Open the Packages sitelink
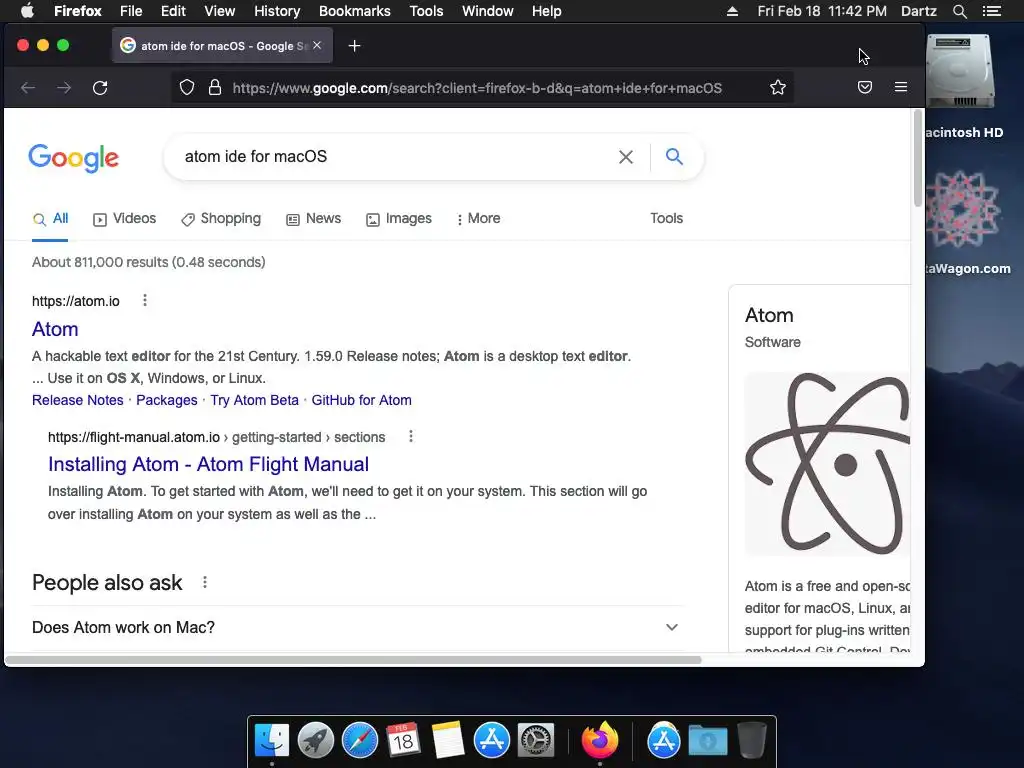Viewport: 1024px width, 768px height. tap(167, 400)
